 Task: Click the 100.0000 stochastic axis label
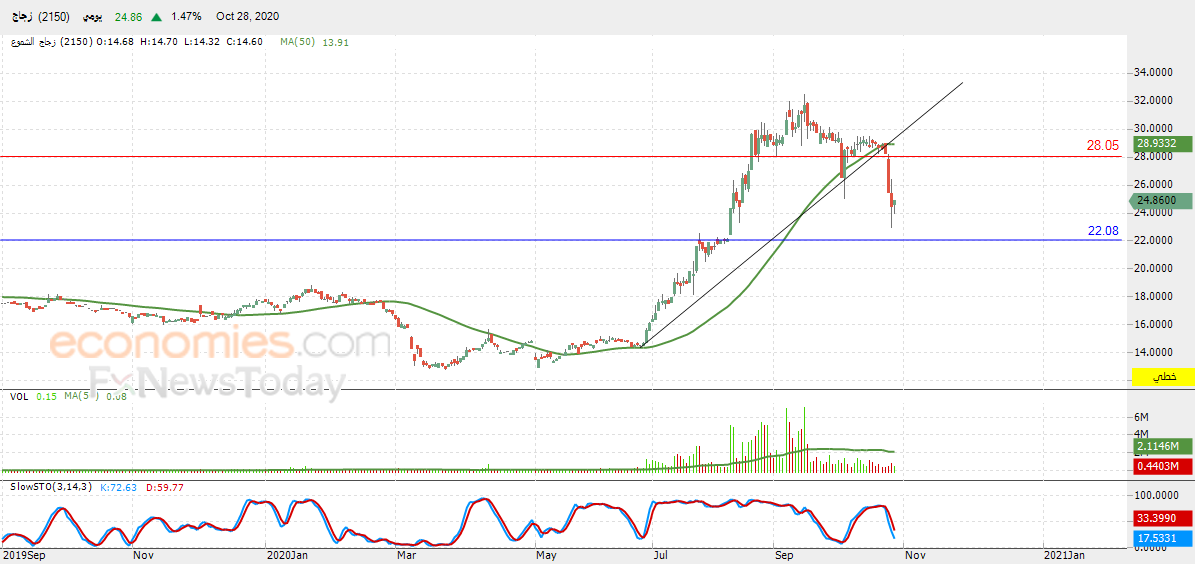click(1159, 495)
